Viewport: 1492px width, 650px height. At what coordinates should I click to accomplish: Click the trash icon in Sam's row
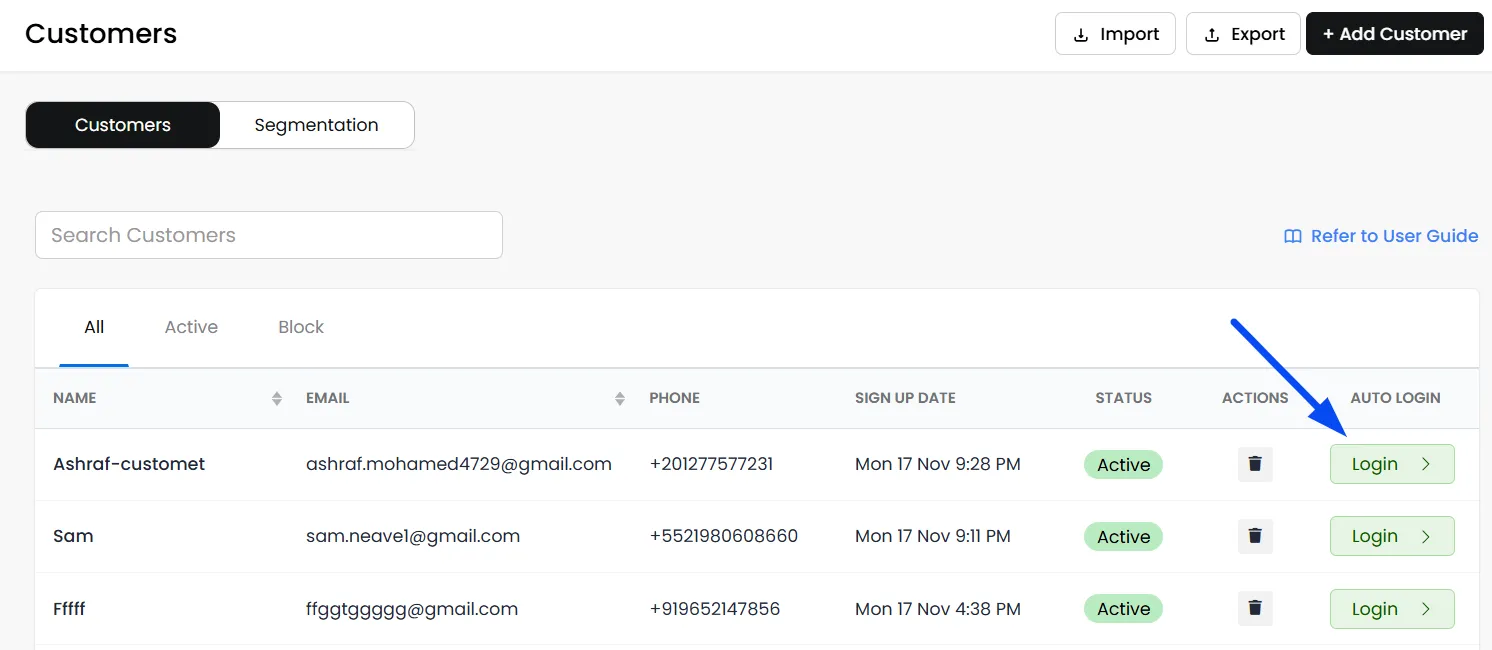1255,536
